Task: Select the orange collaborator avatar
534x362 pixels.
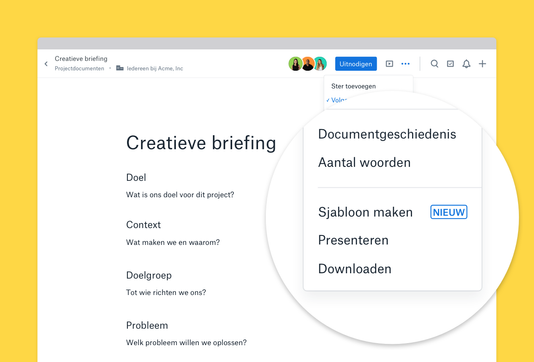Action: (308, 64)
